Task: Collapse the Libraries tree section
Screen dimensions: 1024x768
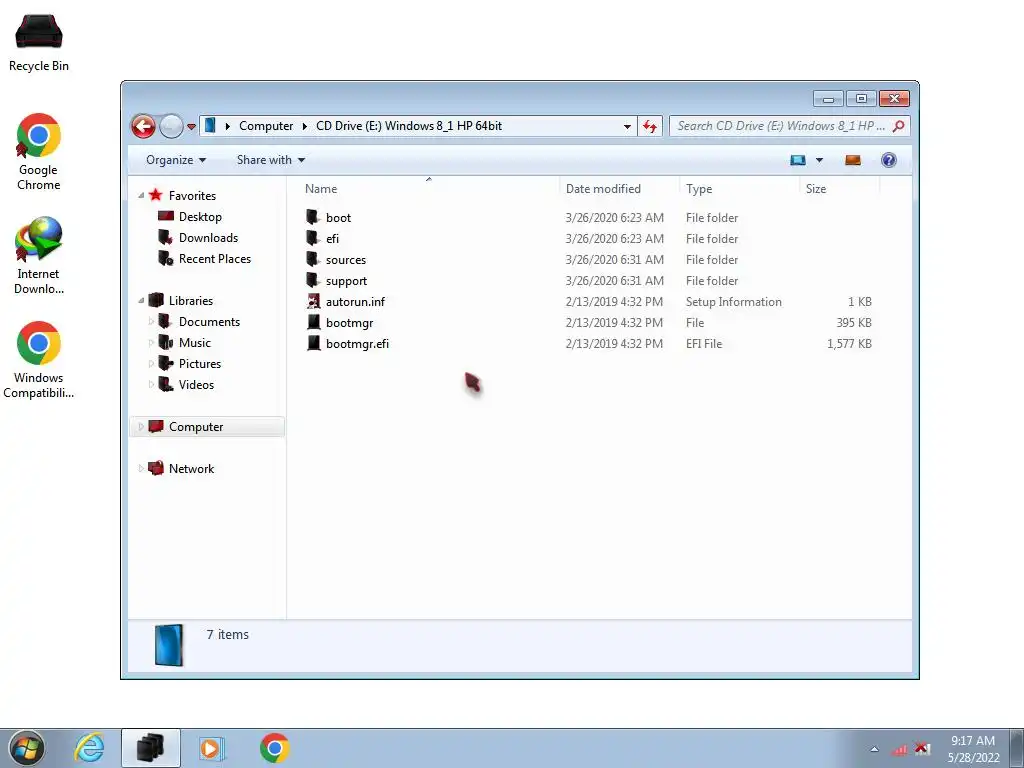Action: coord(141,300)
